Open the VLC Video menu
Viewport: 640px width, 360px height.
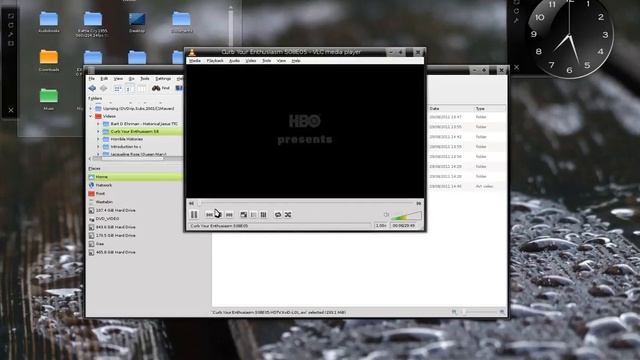(251, 60)
